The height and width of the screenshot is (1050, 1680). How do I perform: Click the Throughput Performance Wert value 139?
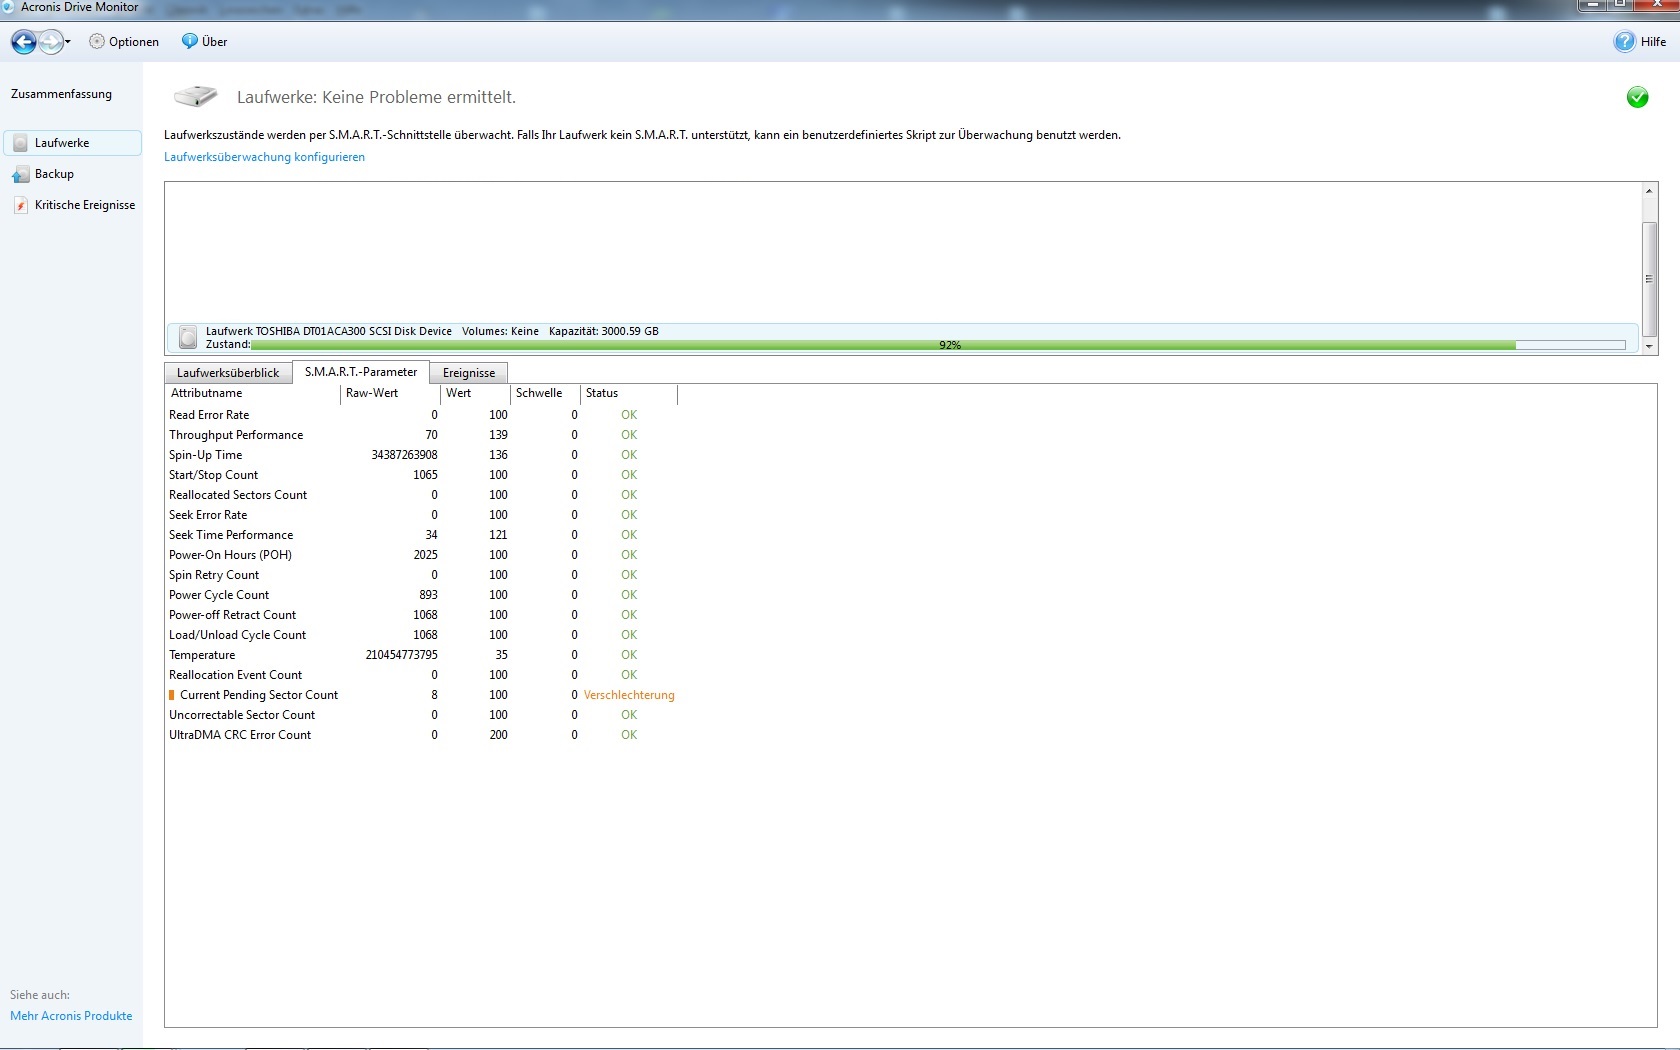coord(498,435)
